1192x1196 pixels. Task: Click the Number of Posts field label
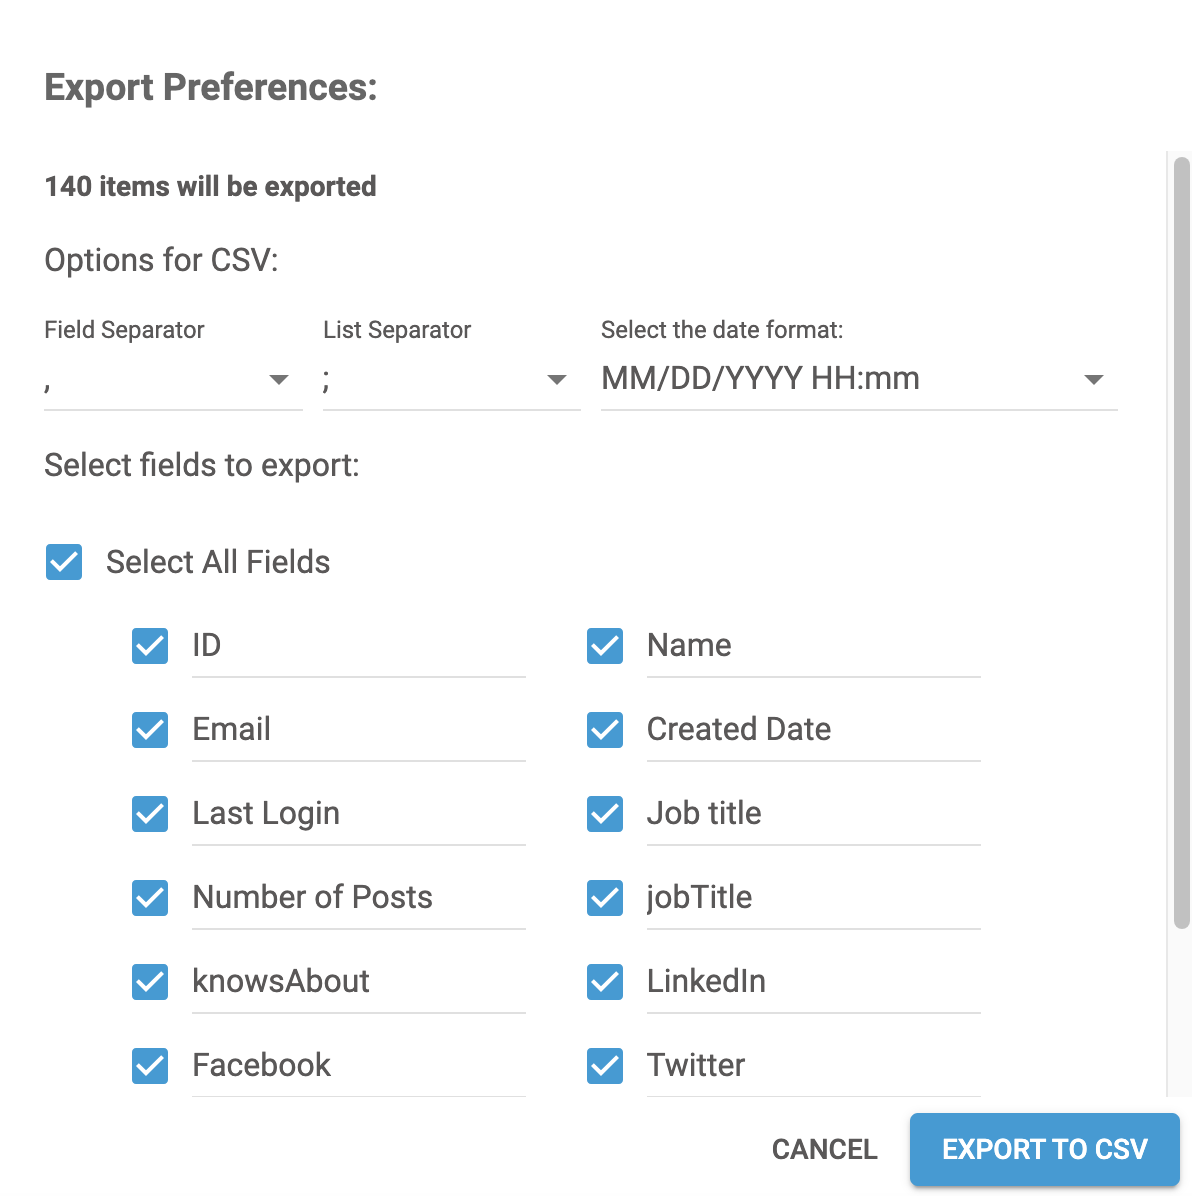pos(312,897)
